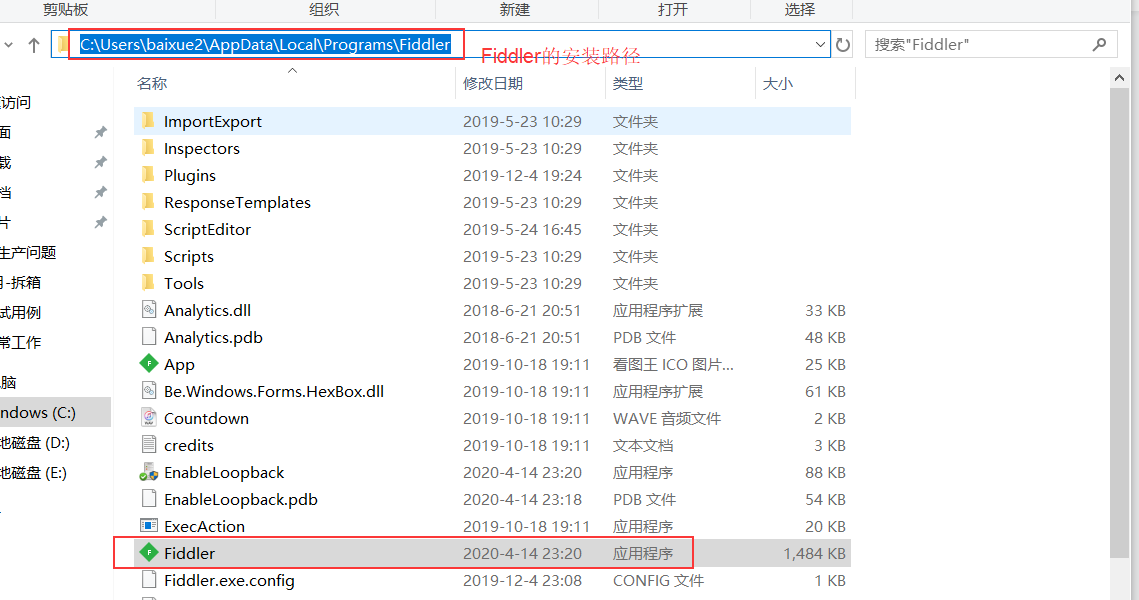Select the credits file name

(x=189, y=445)
